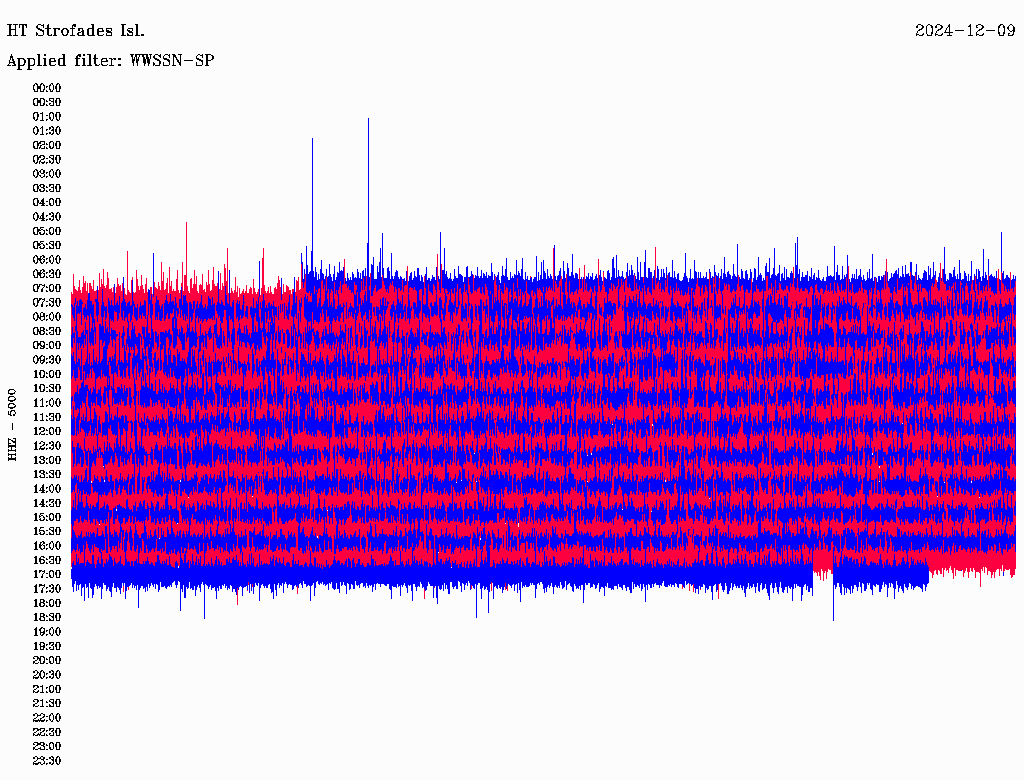1024x780 pixels.
Task: Click the 08:30 time label
Action: 47,331
